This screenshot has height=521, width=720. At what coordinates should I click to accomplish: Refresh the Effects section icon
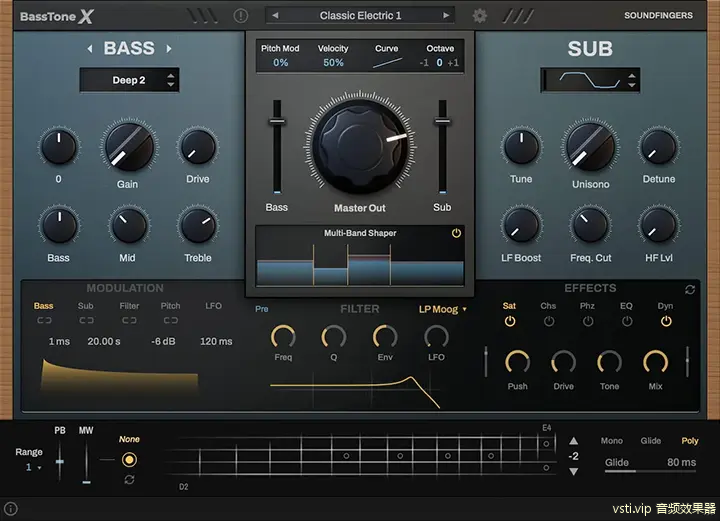[x=690, y=290]
